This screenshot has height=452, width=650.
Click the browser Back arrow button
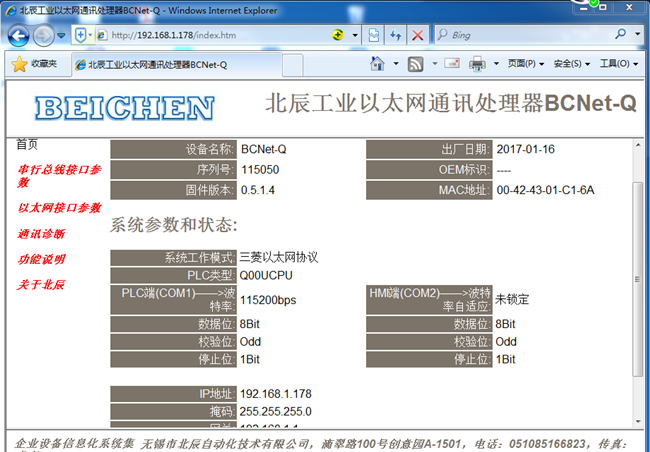(19, 36)
